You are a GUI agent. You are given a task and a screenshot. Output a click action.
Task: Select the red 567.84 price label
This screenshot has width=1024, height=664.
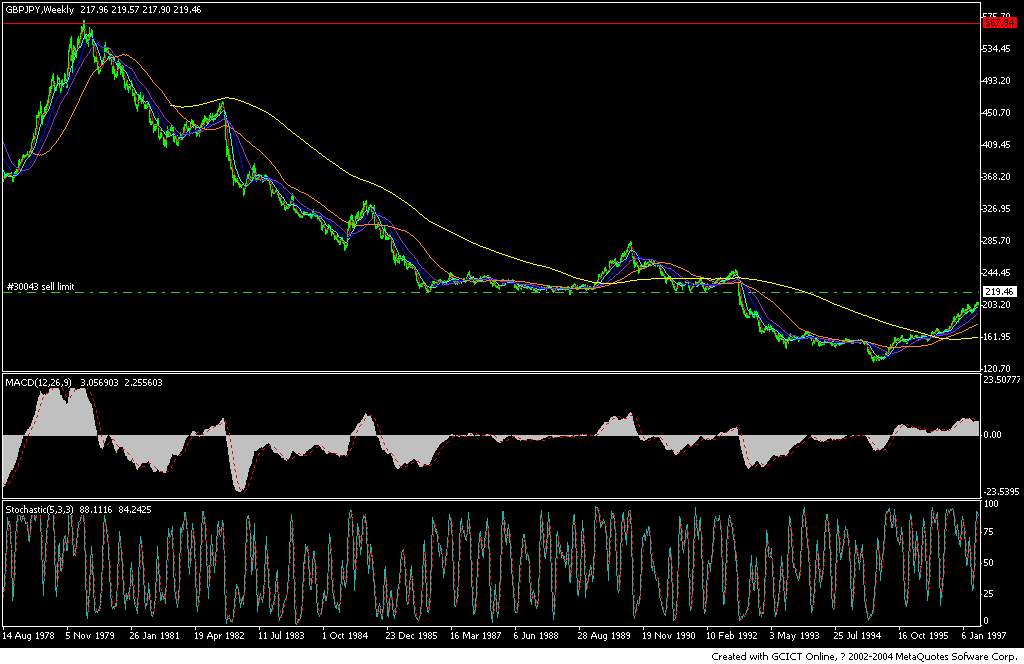click(1000, 23)
